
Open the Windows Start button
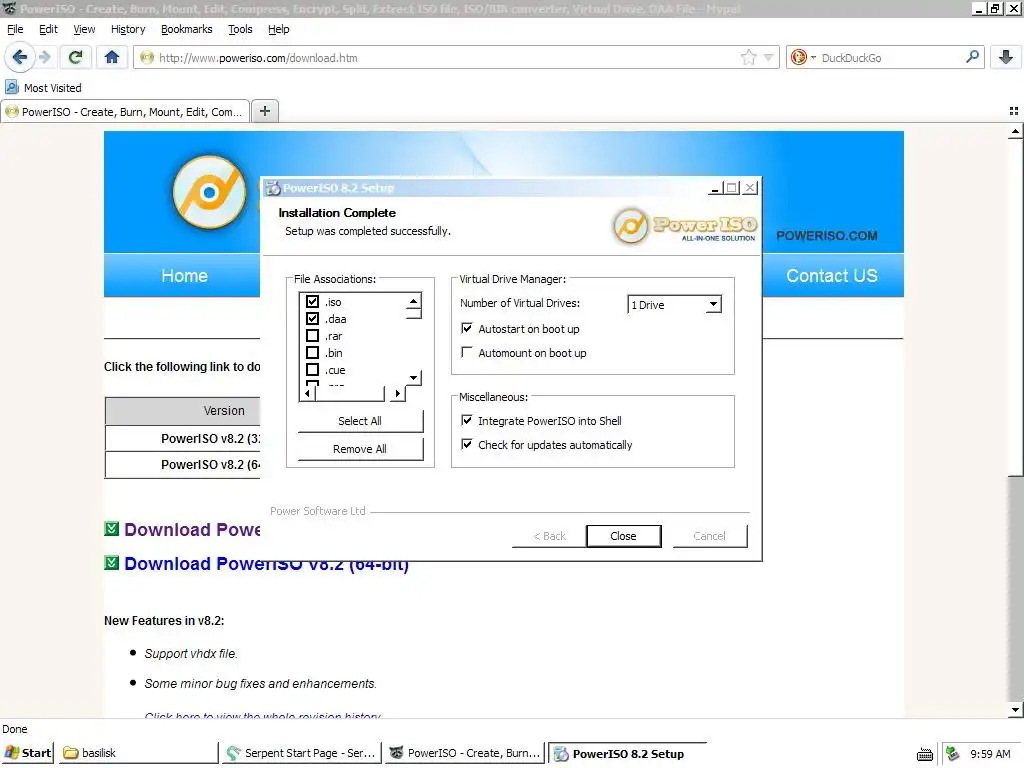(27, 753)
